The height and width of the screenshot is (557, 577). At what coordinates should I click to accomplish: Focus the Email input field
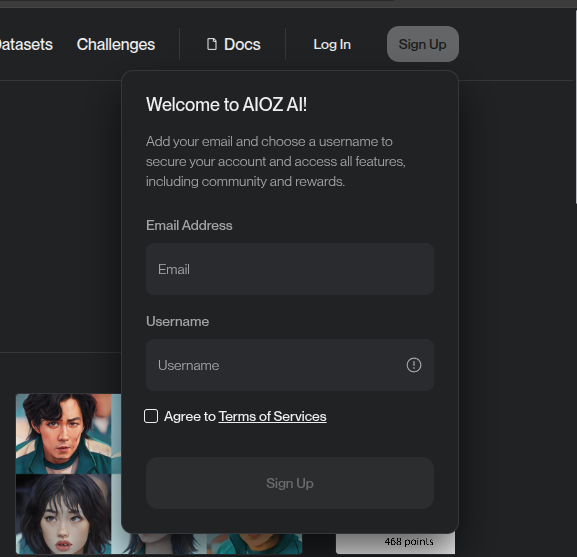(290, 269)
